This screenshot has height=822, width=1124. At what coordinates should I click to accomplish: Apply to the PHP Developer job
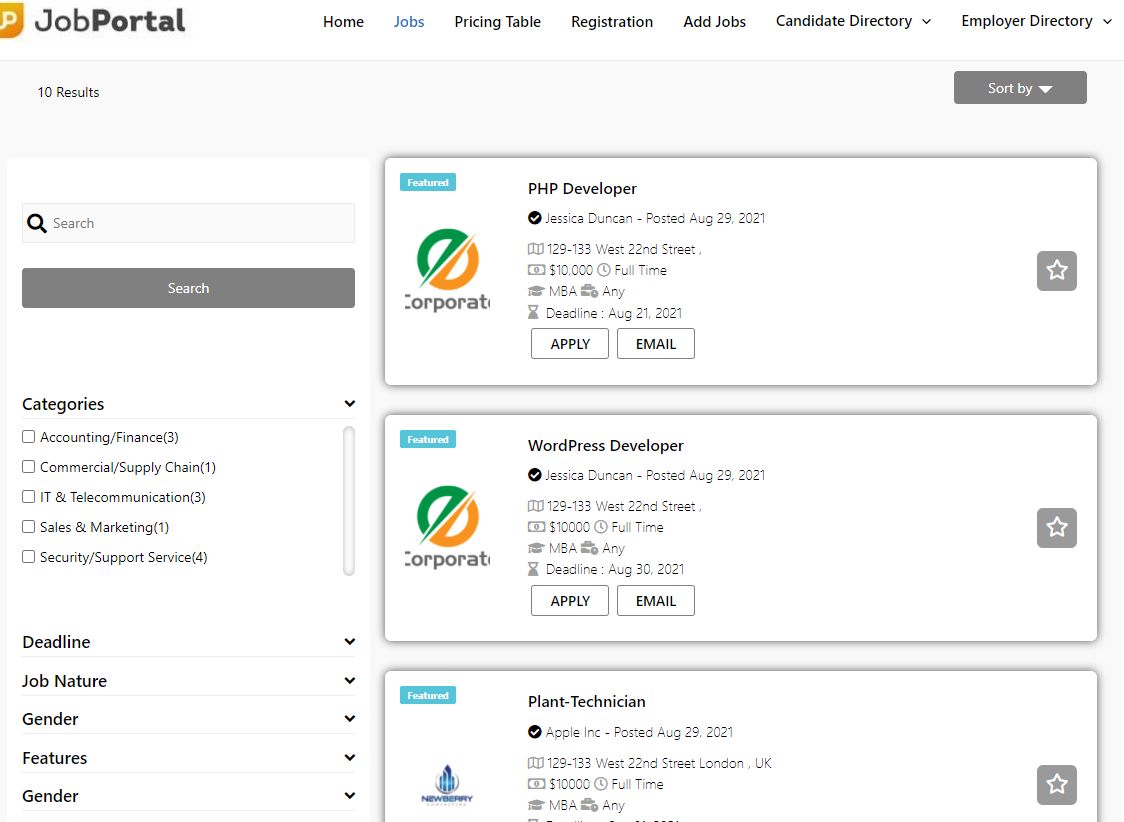(x=570, y=344)
